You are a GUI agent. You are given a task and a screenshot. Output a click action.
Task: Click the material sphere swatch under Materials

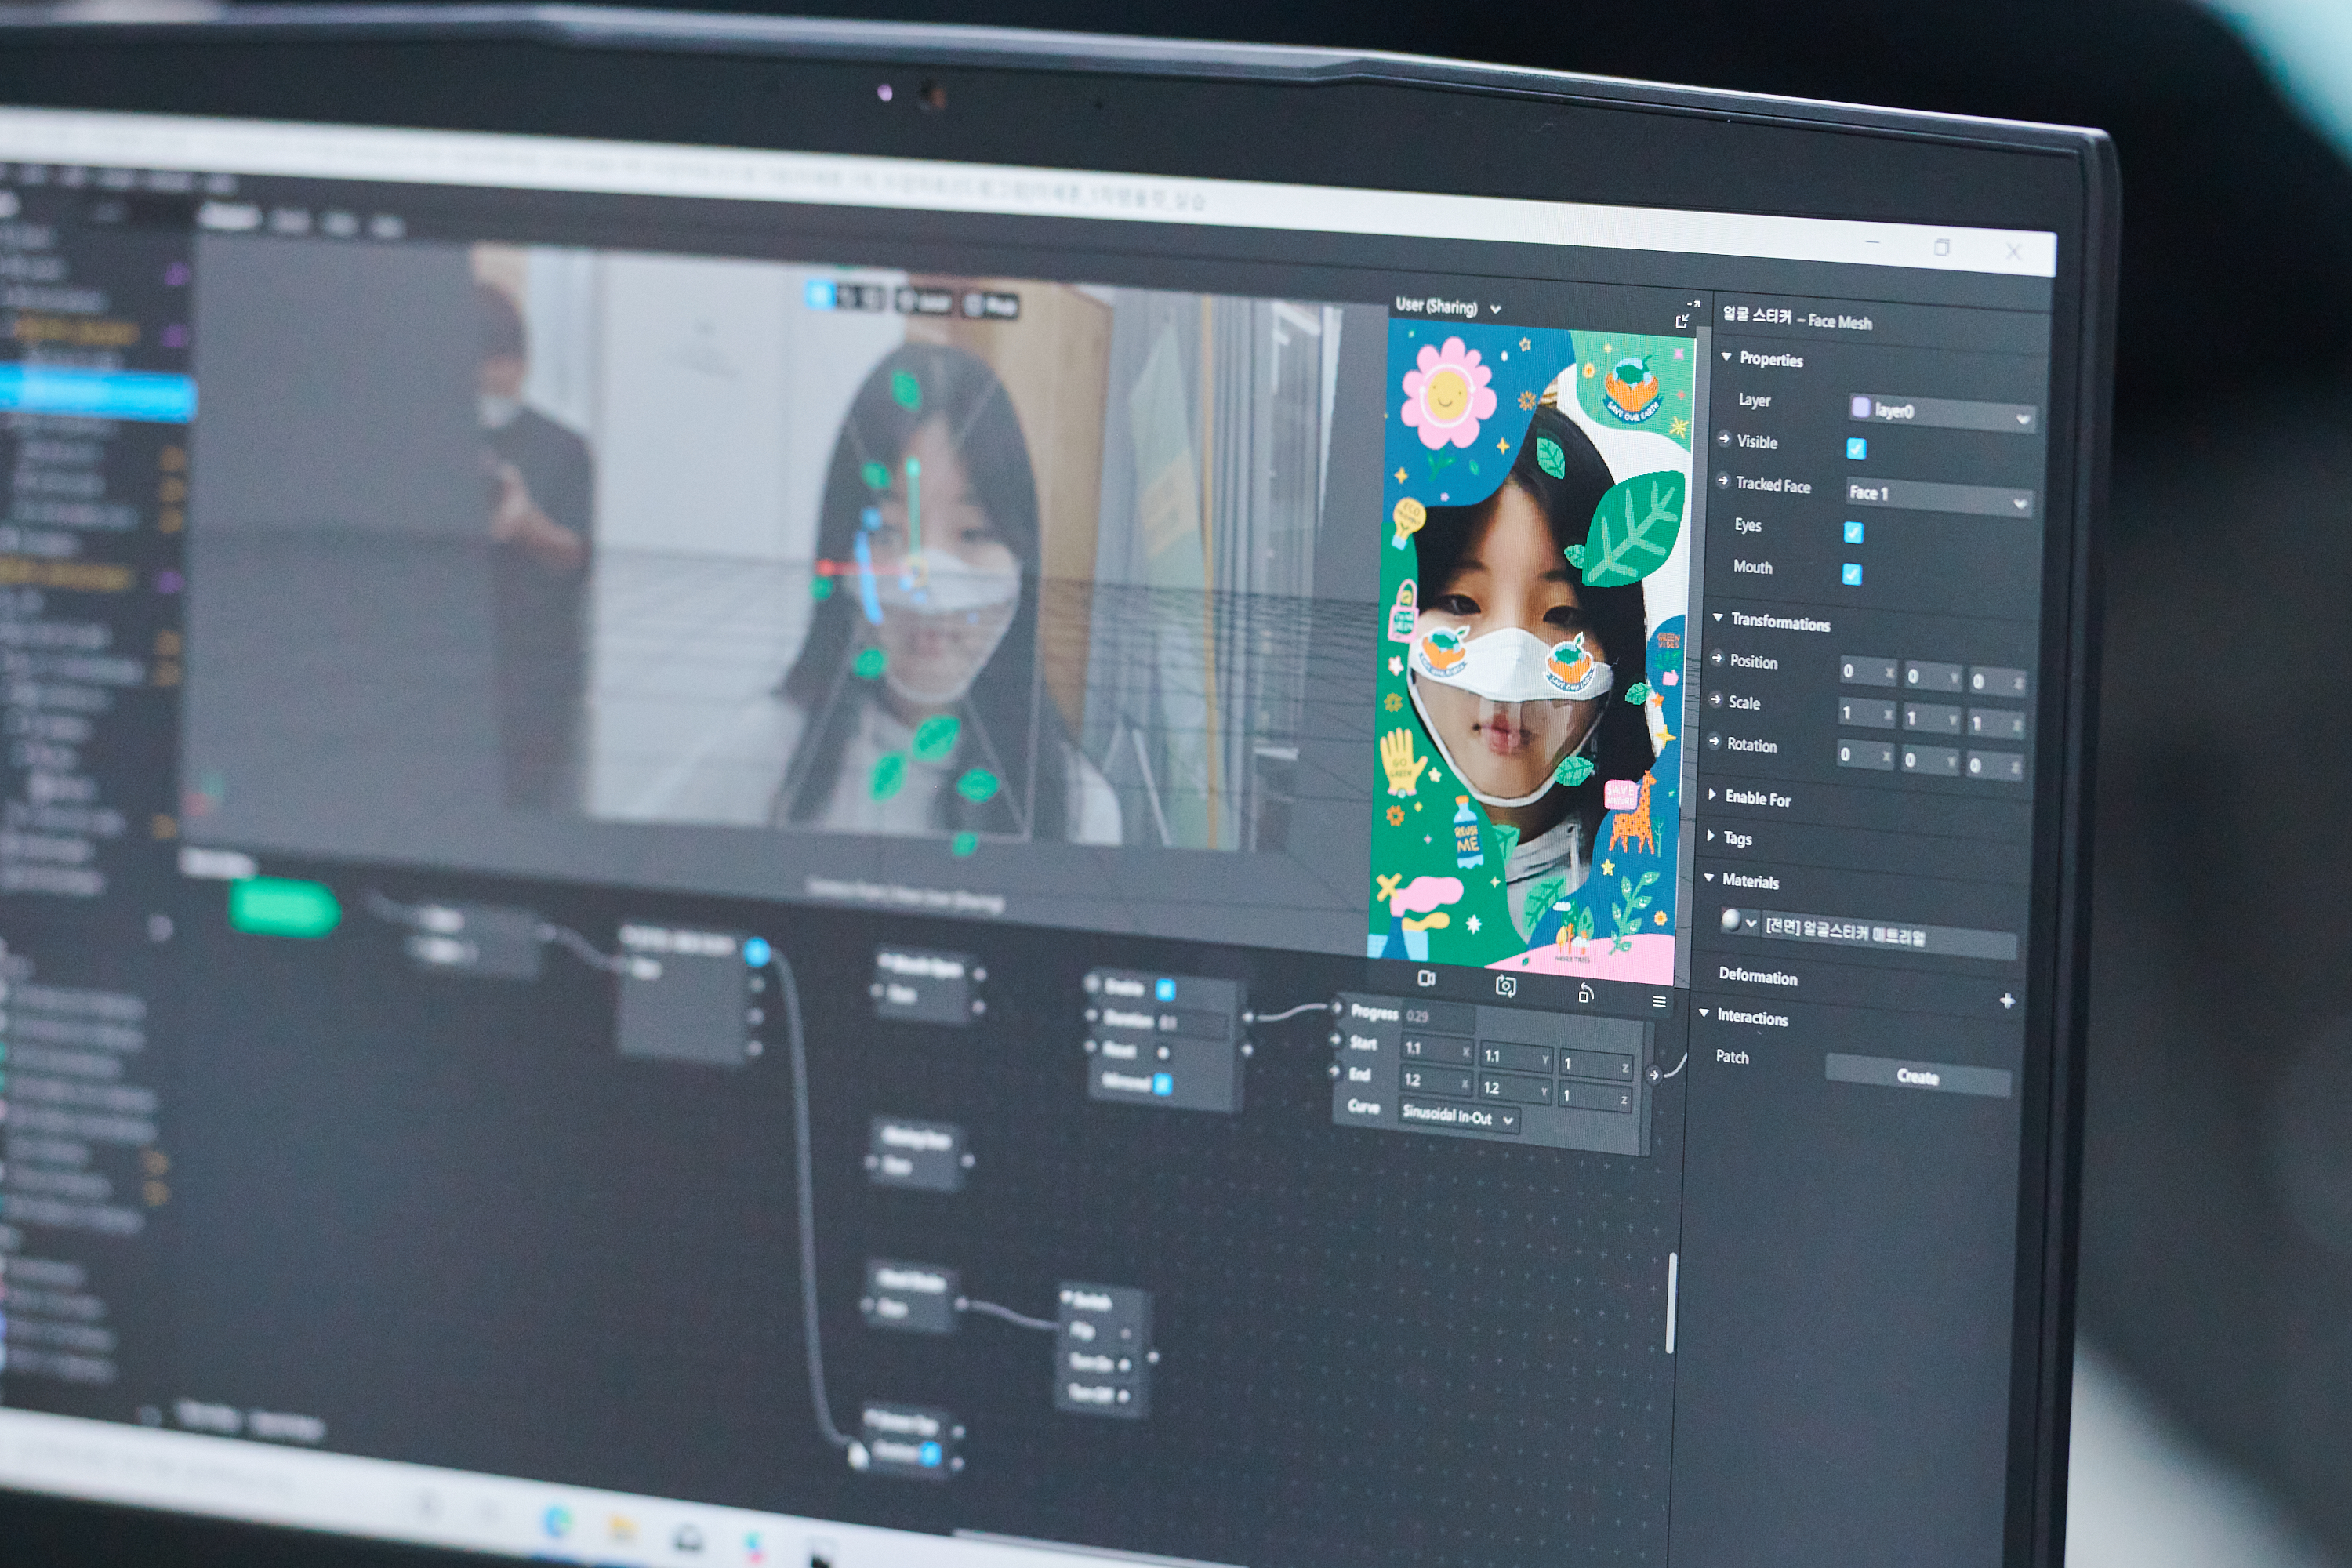click(1730, 919)
